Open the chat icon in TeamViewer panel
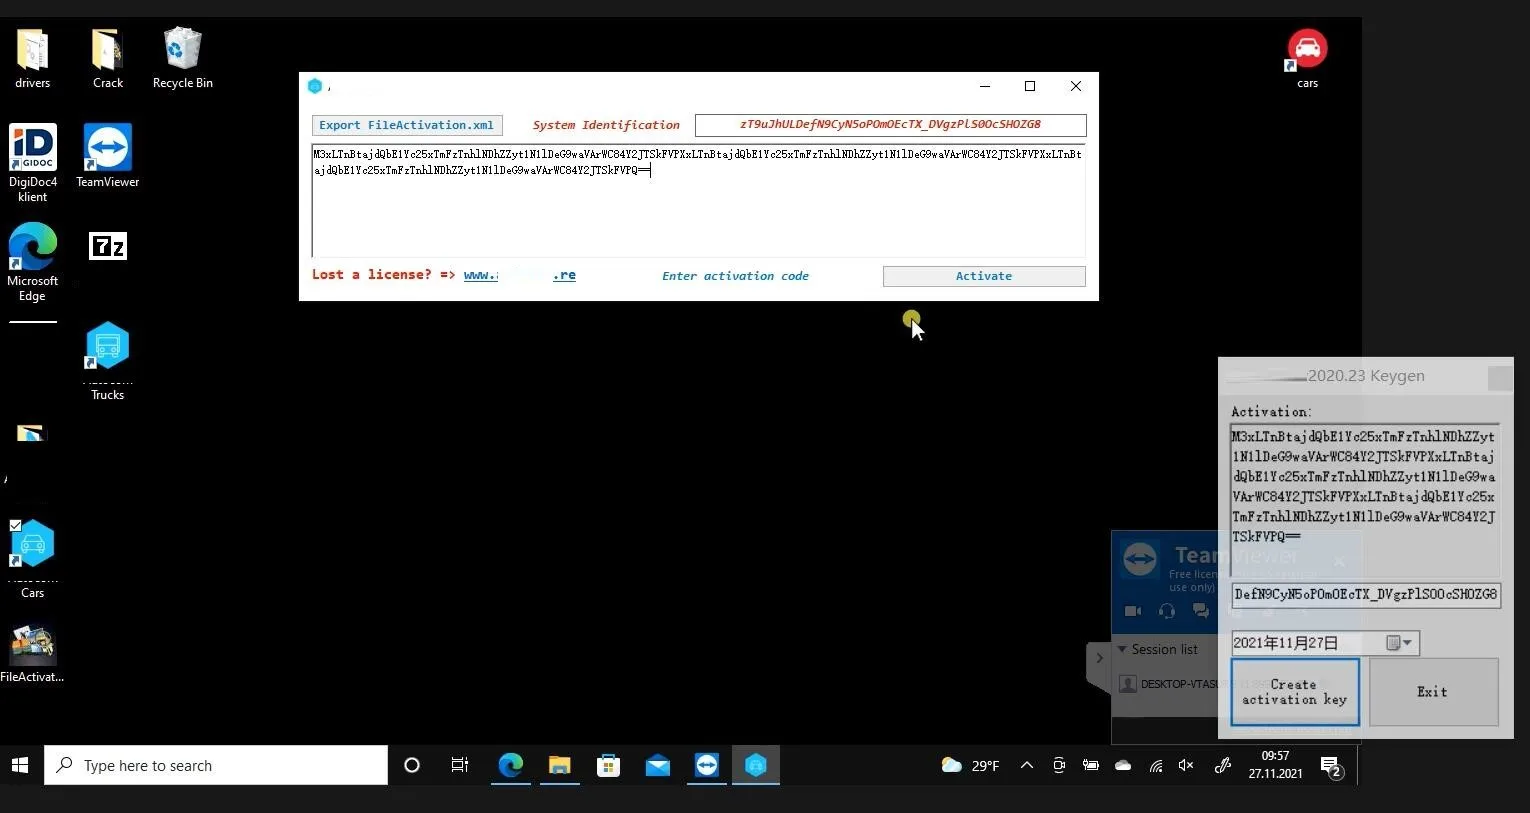This screenshot has height=813, width=1530. coord(1200,611)
